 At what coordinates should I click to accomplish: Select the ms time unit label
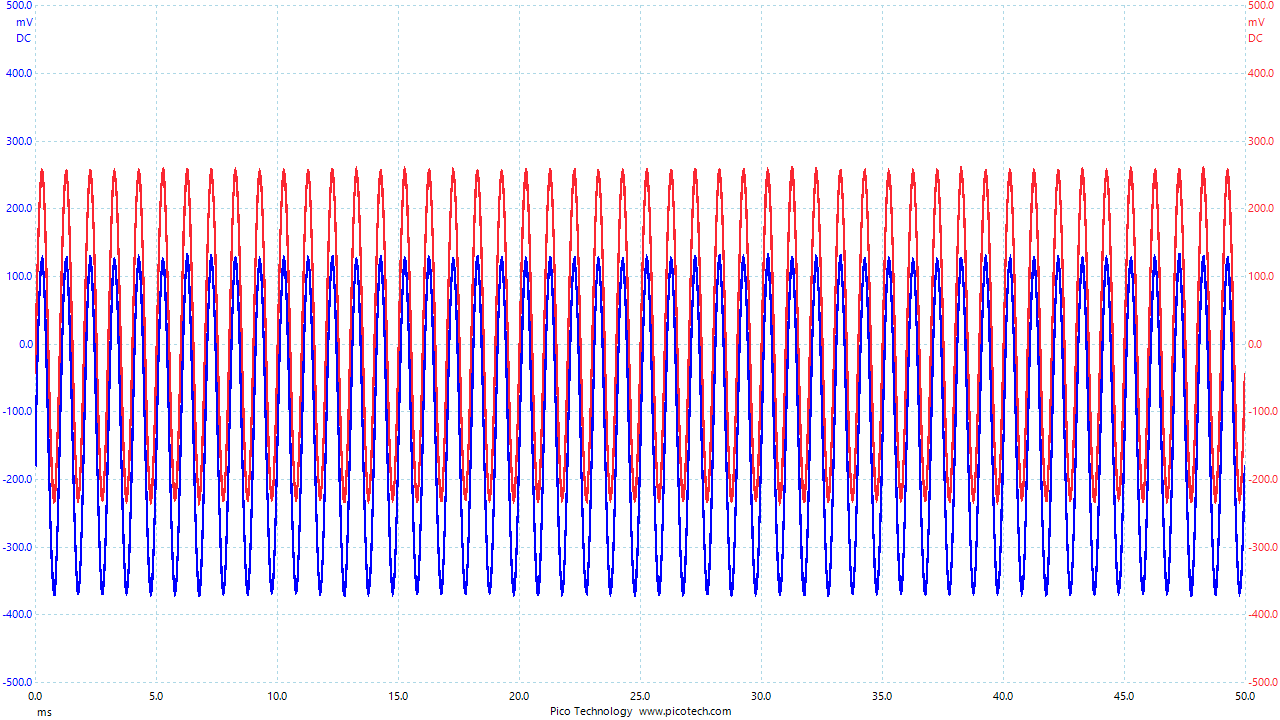point(44,712)
